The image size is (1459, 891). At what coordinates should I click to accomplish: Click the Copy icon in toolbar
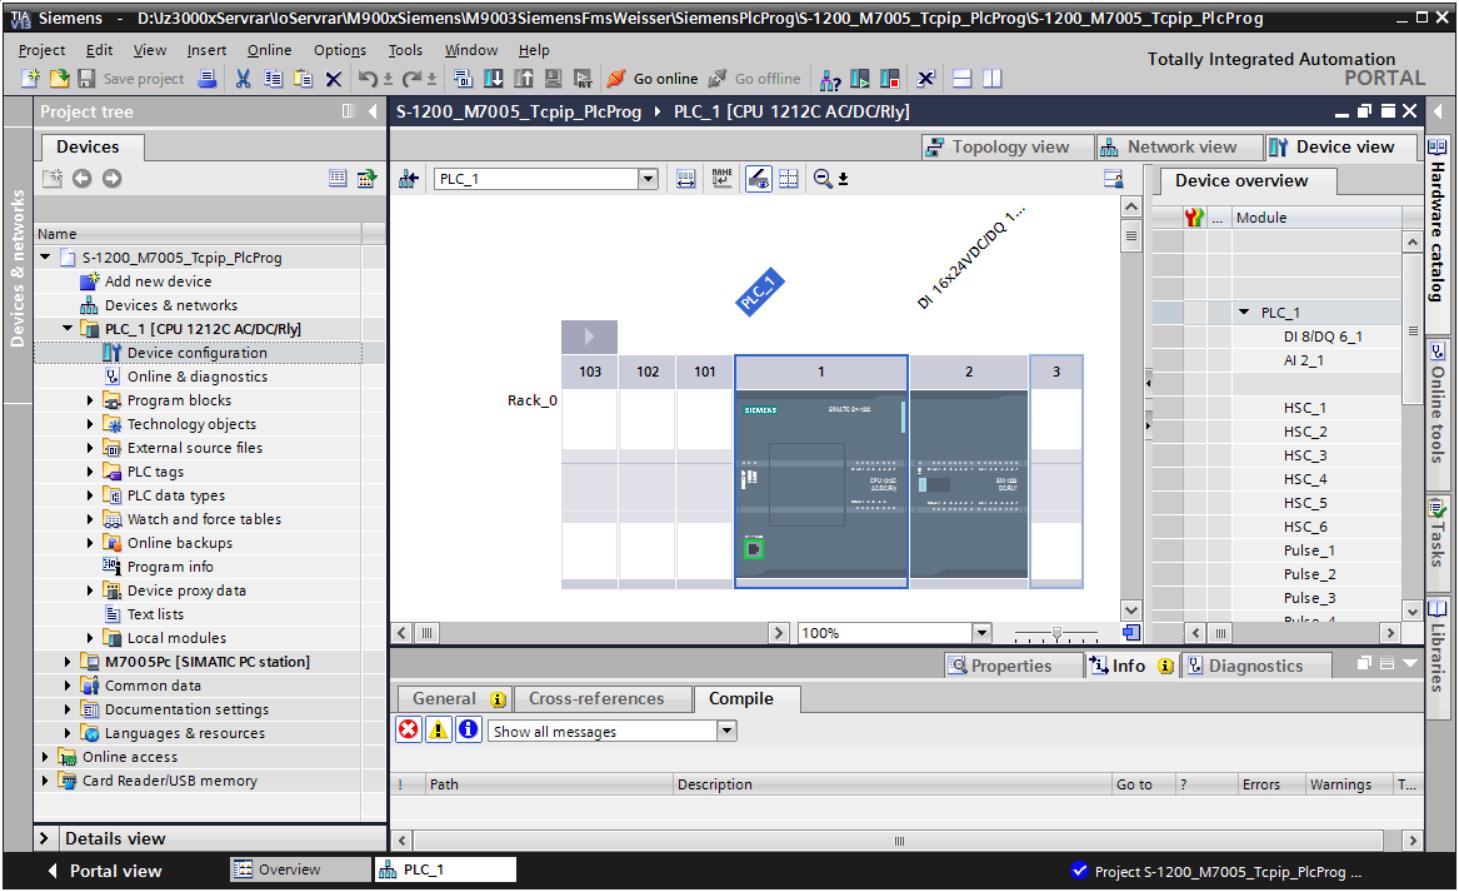[x=273, y=79]
